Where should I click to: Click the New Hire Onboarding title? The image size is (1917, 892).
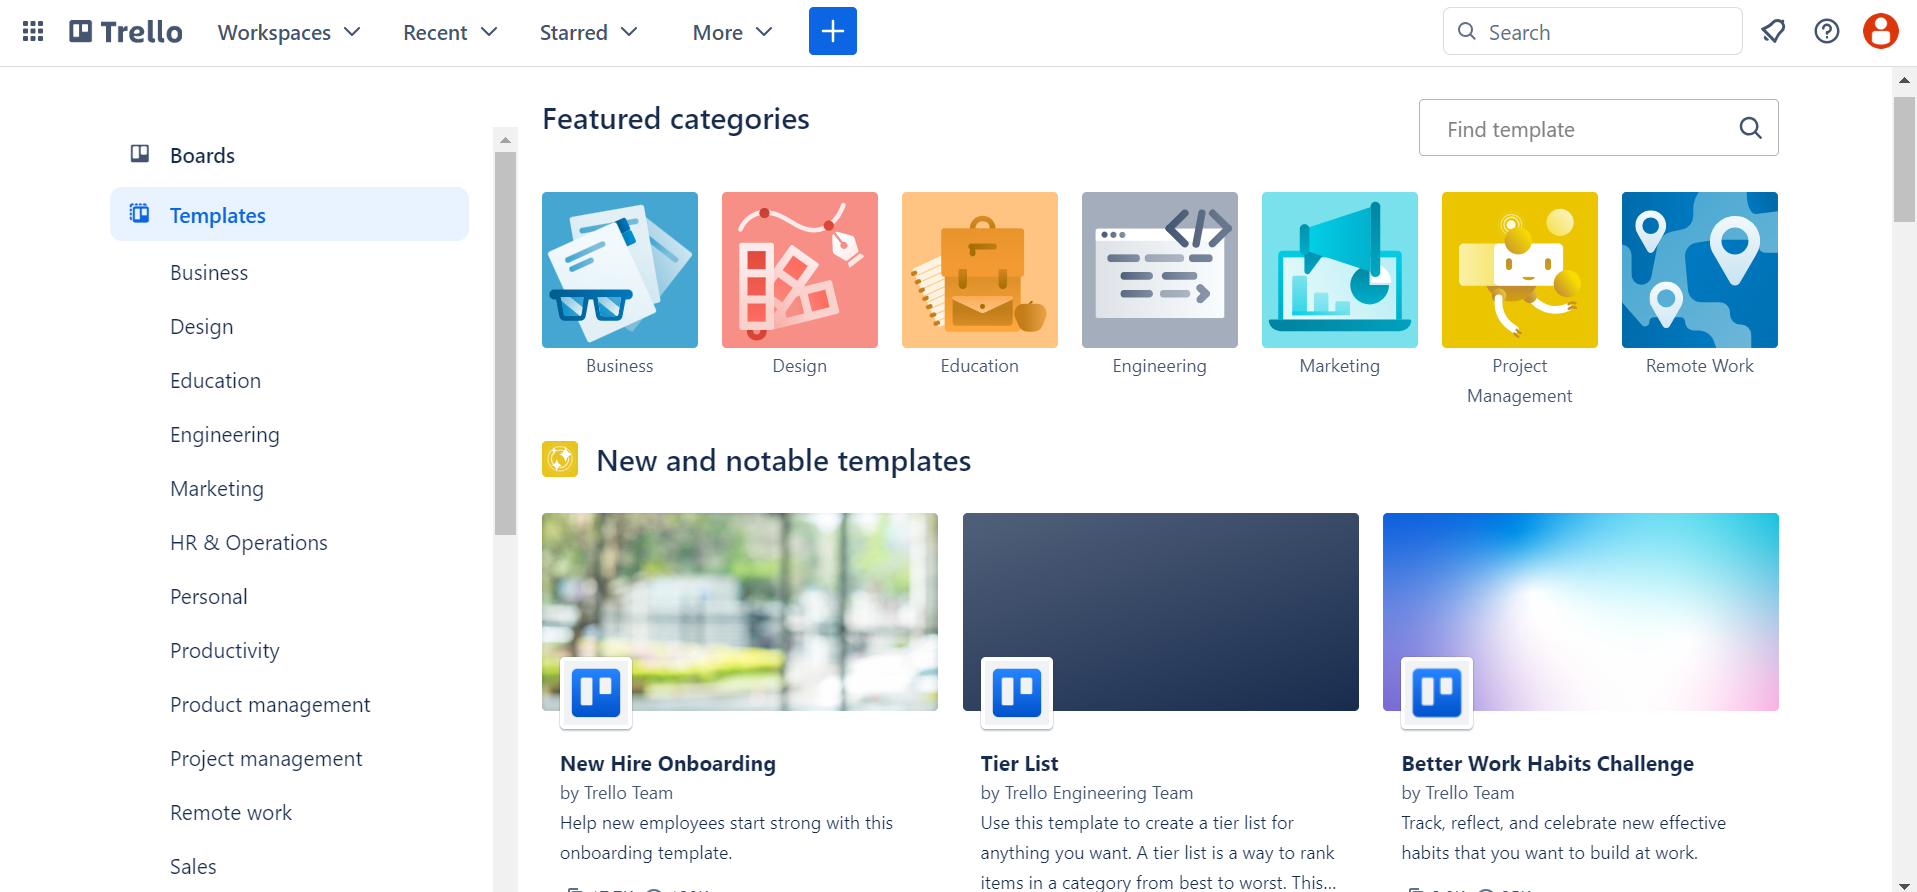pos(668,763)
